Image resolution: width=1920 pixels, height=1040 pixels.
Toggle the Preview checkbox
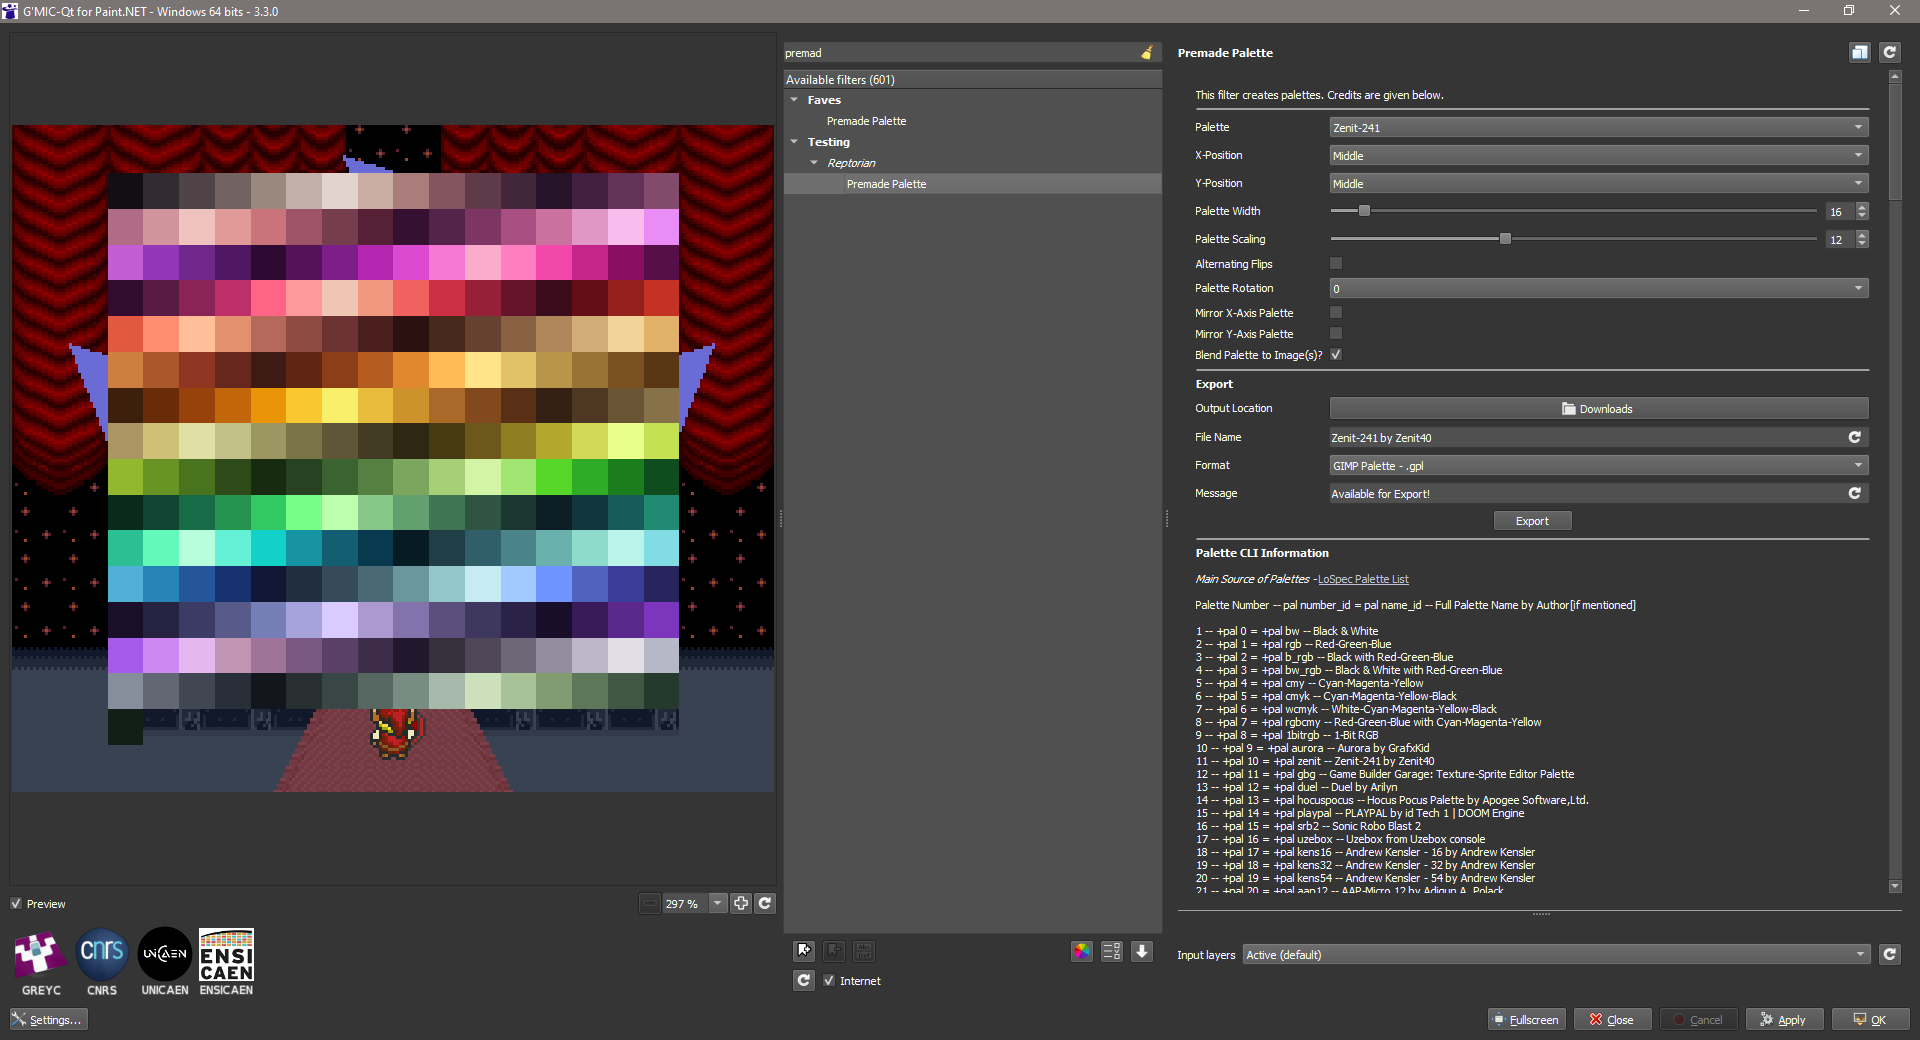pos(16,903)
